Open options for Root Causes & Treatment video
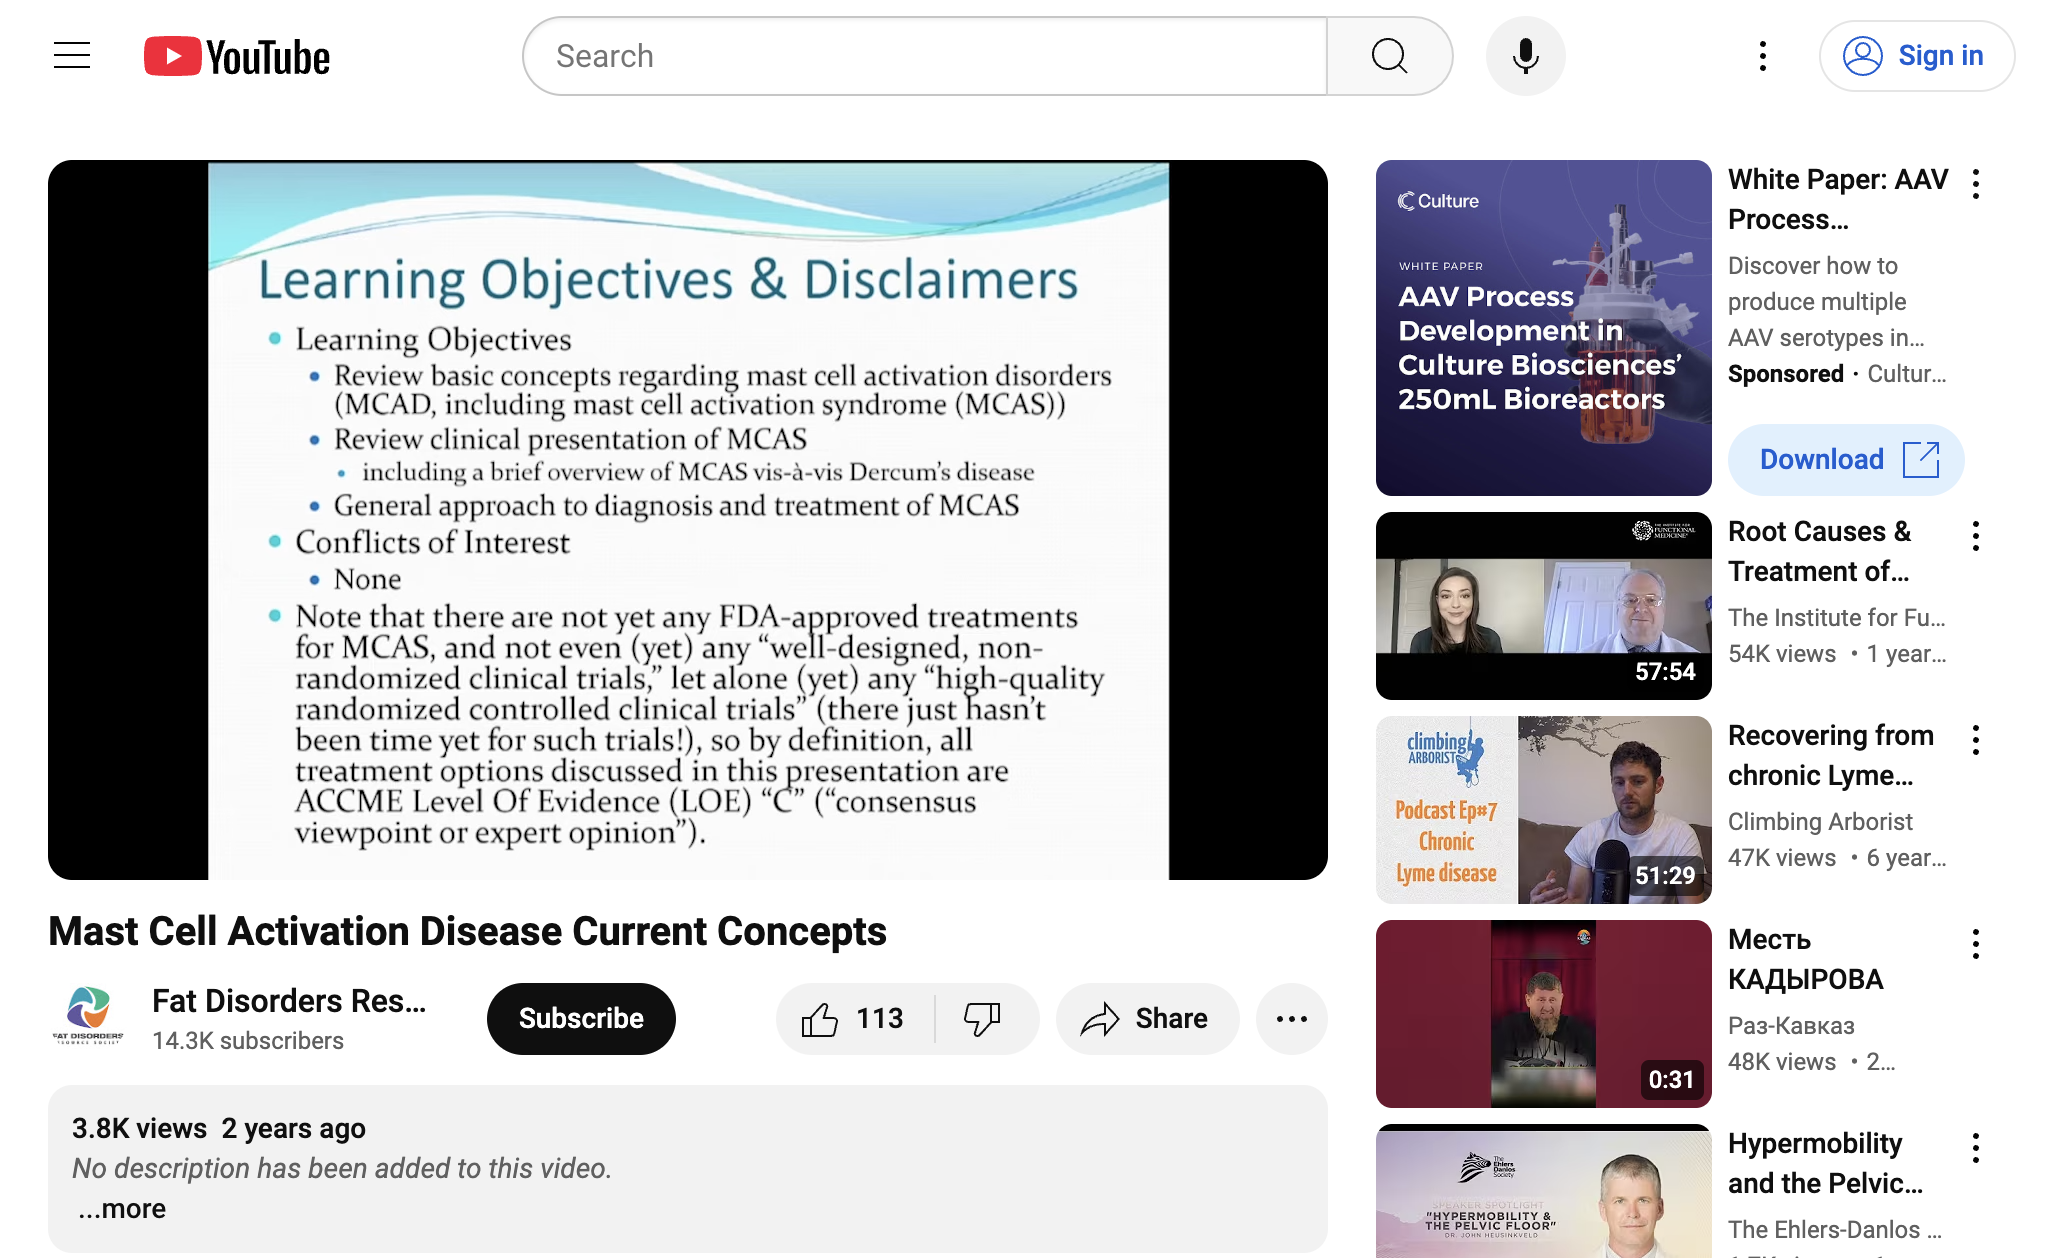 coord(1976,536)
